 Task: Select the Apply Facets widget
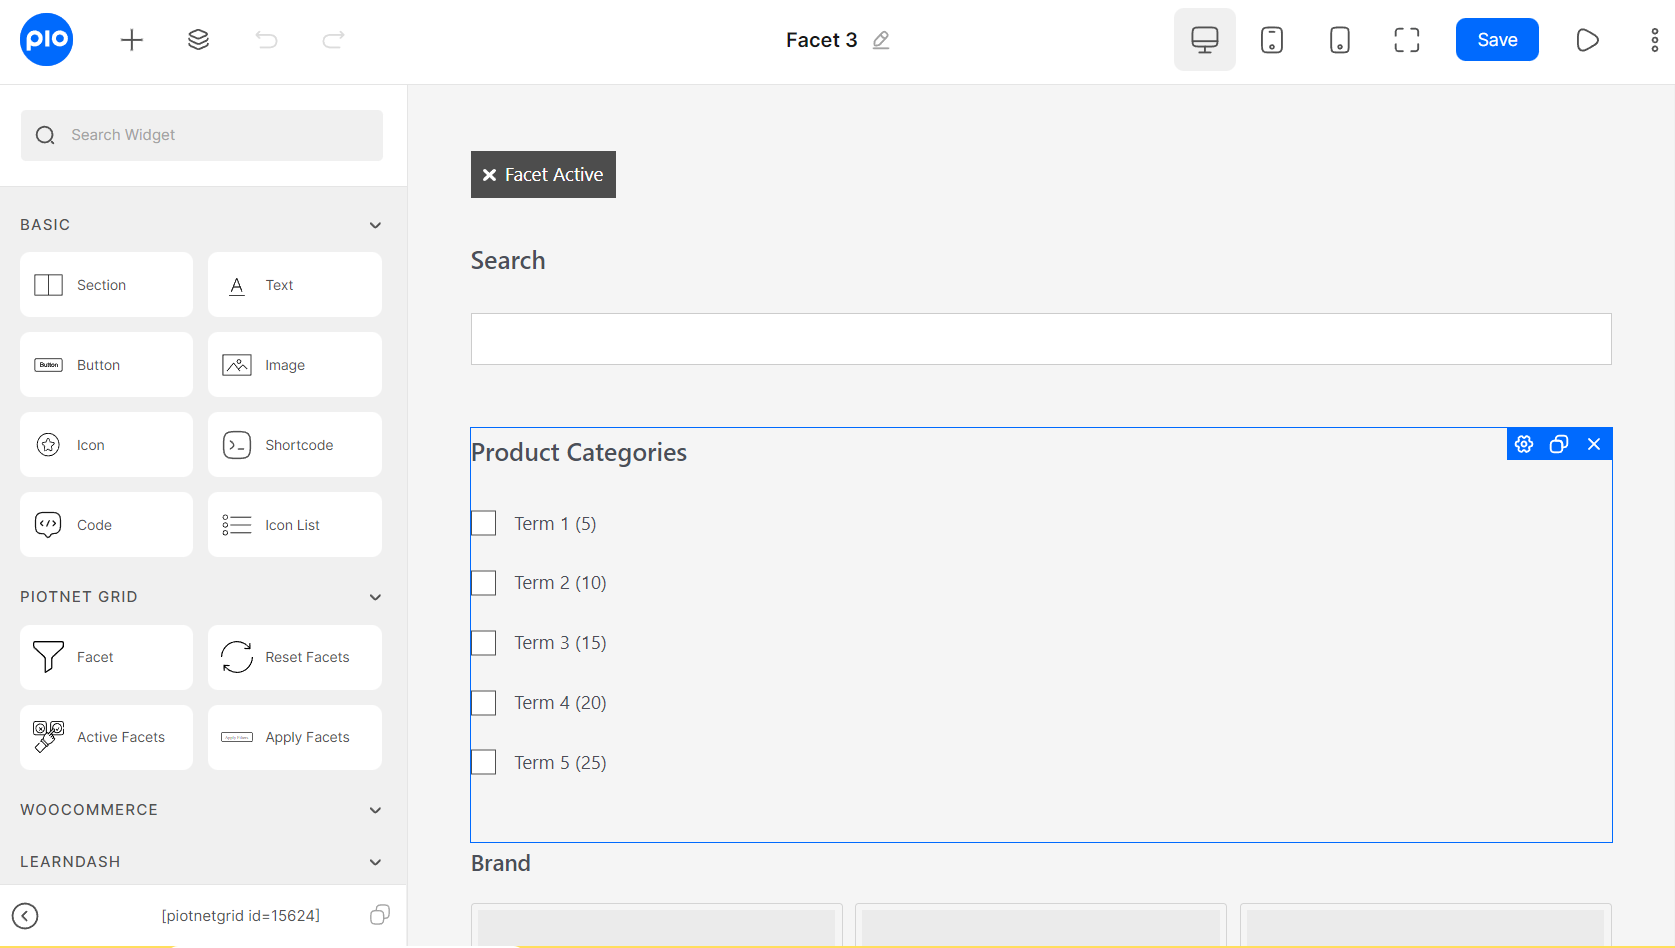coord(294,737)
